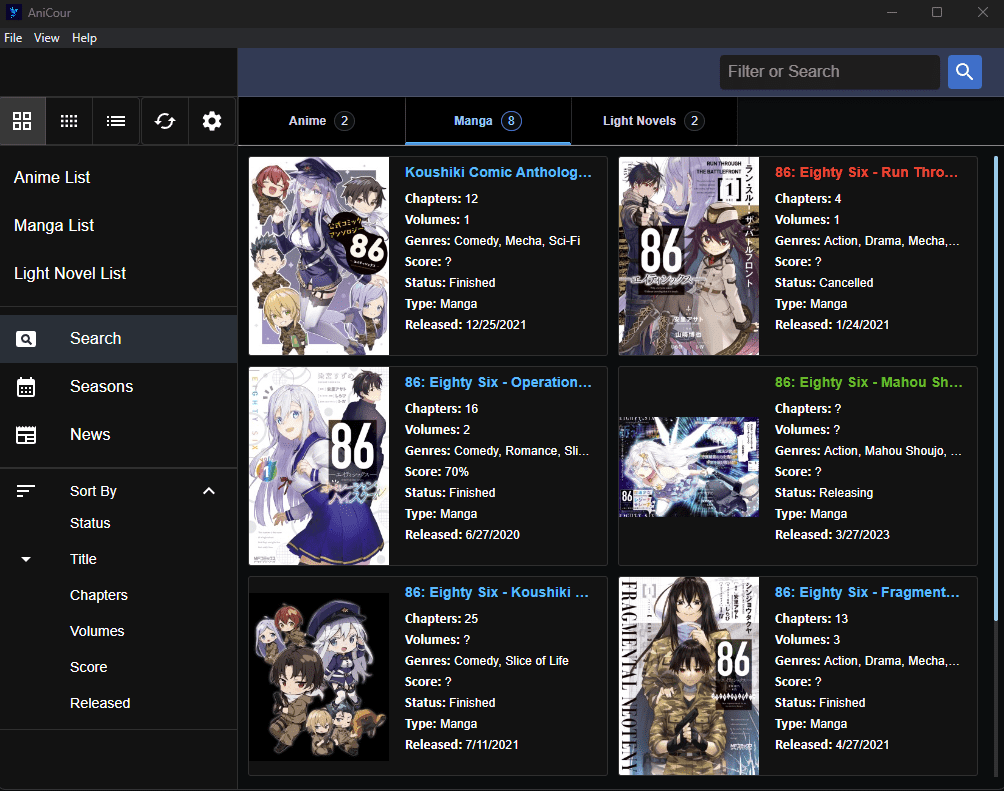Click 'Score: 70%' on Operation card
The image size is (1004, 791).
437,472
